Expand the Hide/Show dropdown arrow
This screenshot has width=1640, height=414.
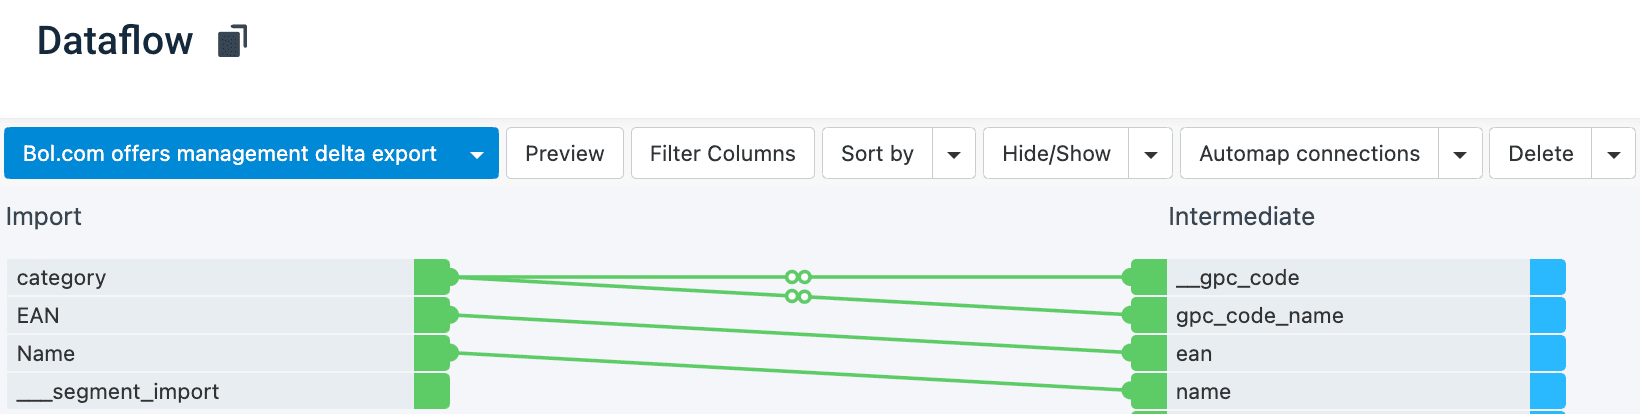pos(1151,154)
